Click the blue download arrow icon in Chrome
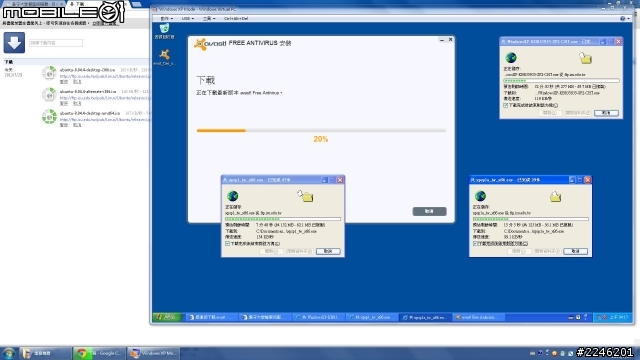The height and width of the screenshot is (360, 640). [14, 42]
